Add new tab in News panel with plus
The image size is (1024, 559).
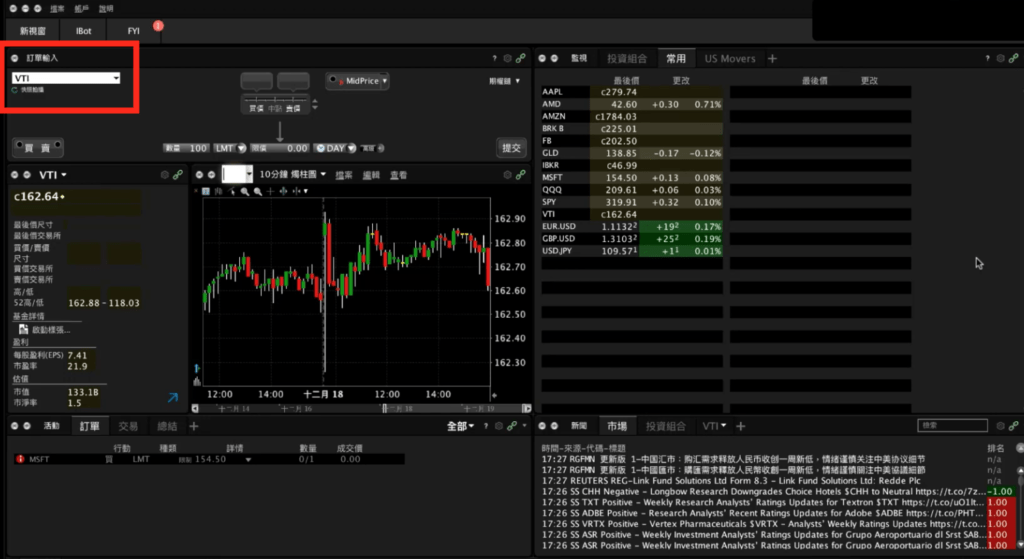(x=741, y=426)
